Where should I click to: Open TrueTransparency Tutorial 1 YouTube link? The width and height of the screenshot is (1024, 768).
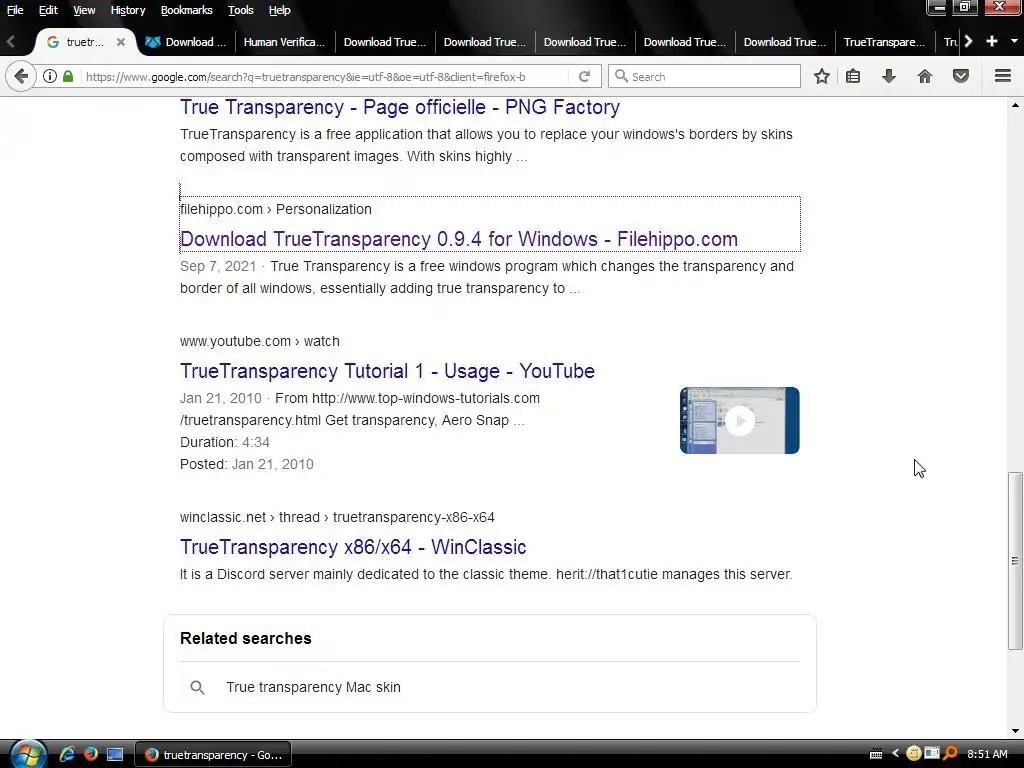coord(387,371)
